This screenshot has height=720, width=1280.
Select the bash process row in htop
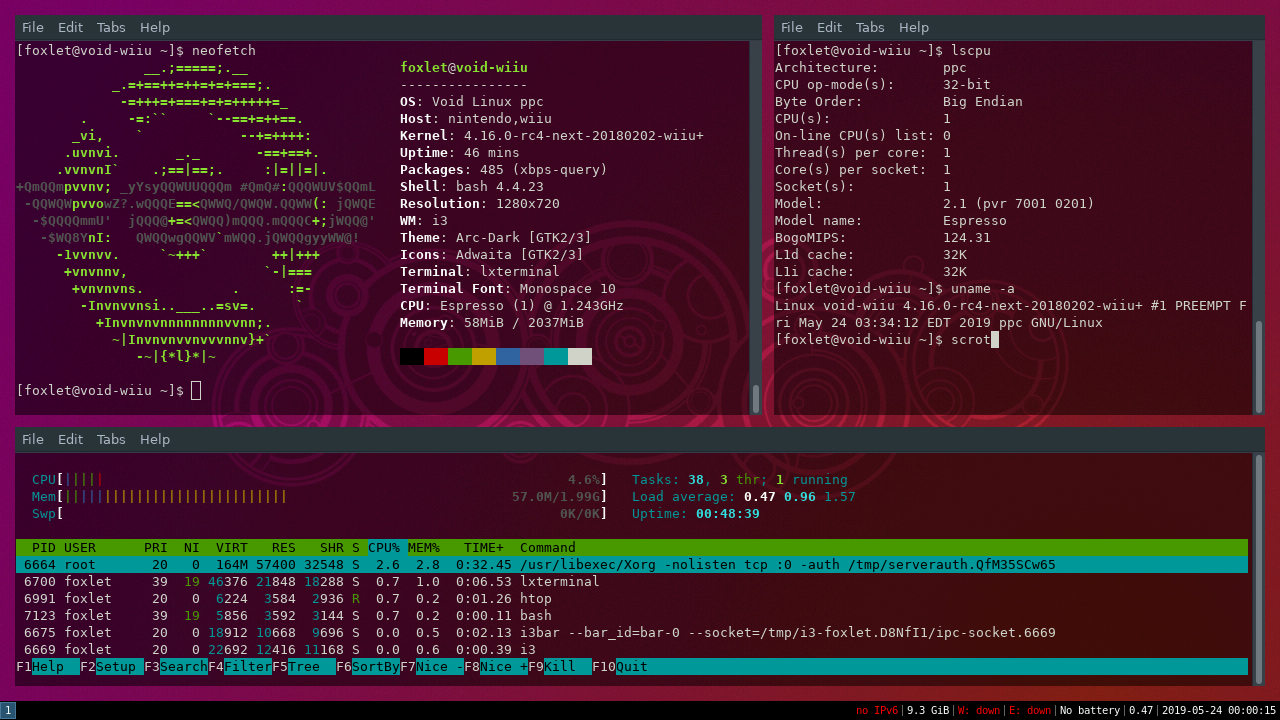[632, 616]
